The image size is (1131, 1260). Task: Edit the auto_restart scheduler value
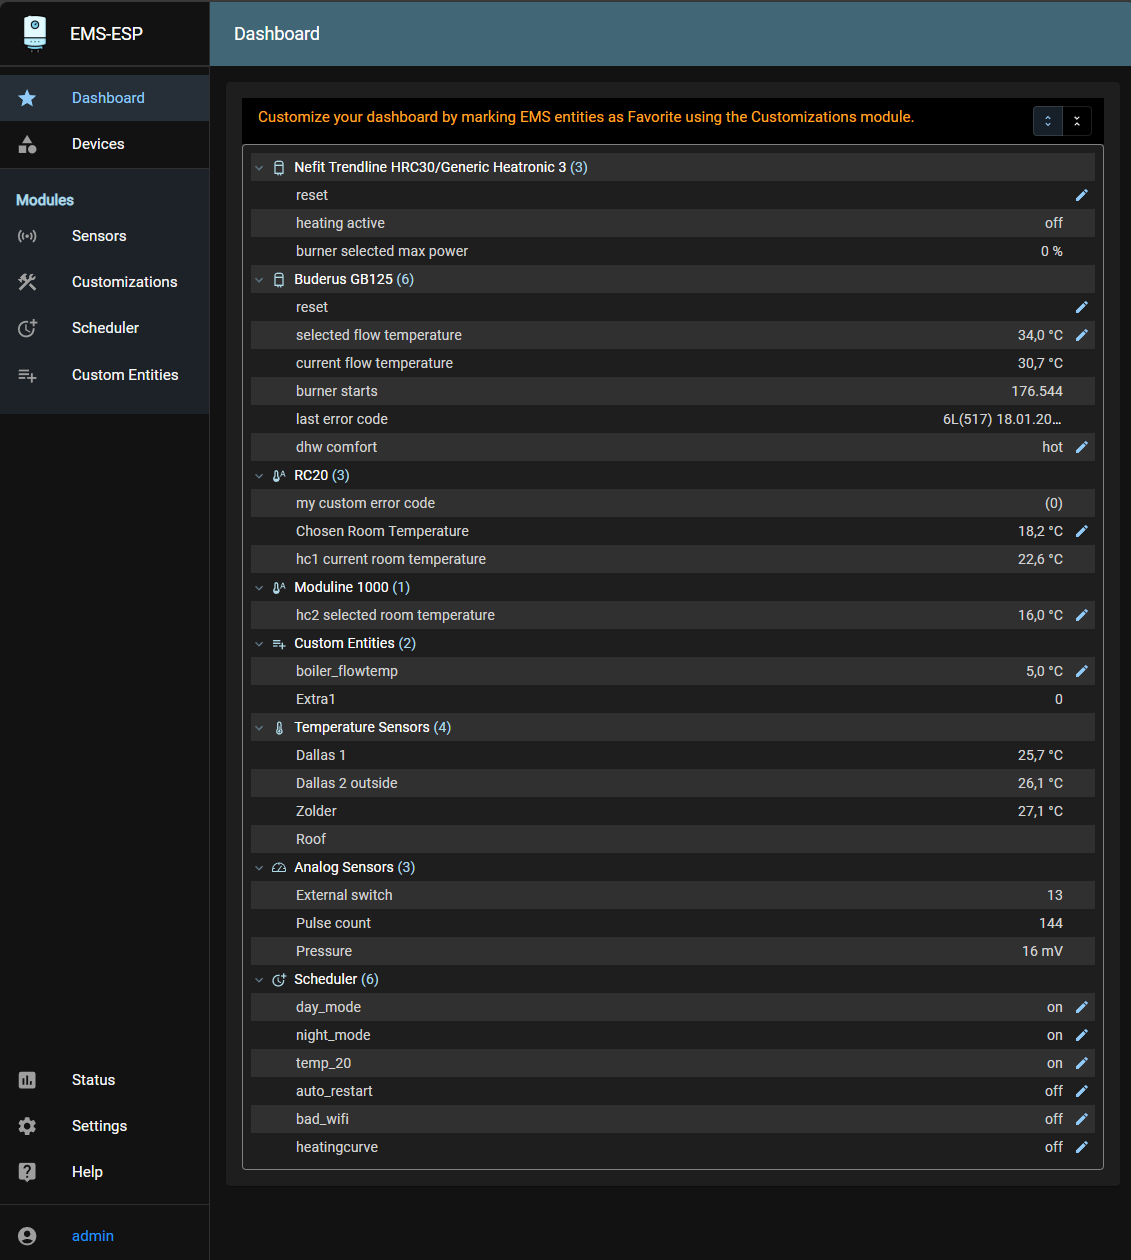point(1081,1091)
